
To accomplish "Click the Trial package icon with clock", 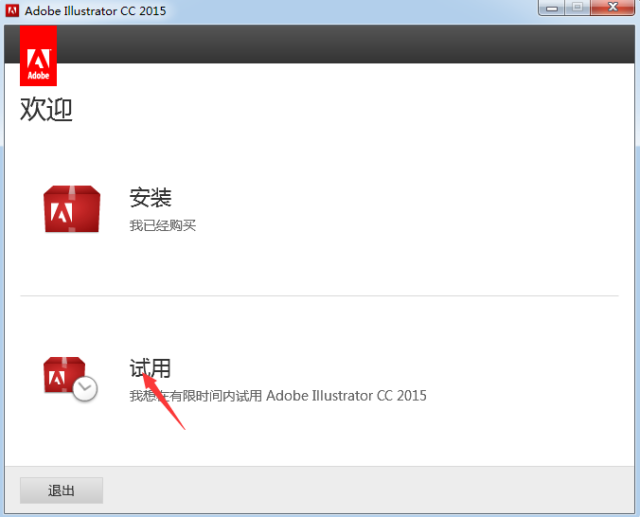I will point(70,377).
